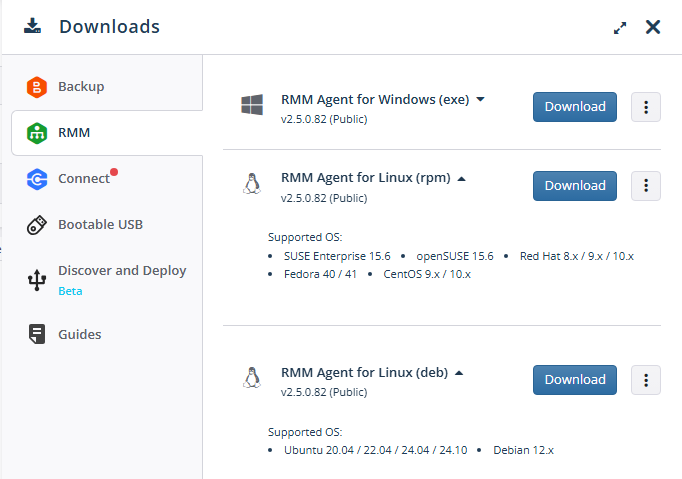The width and height of the screenshot is (682, 479).
Task: Click the Discover and Deploy USB icon
Action: [x=37, y=280]
